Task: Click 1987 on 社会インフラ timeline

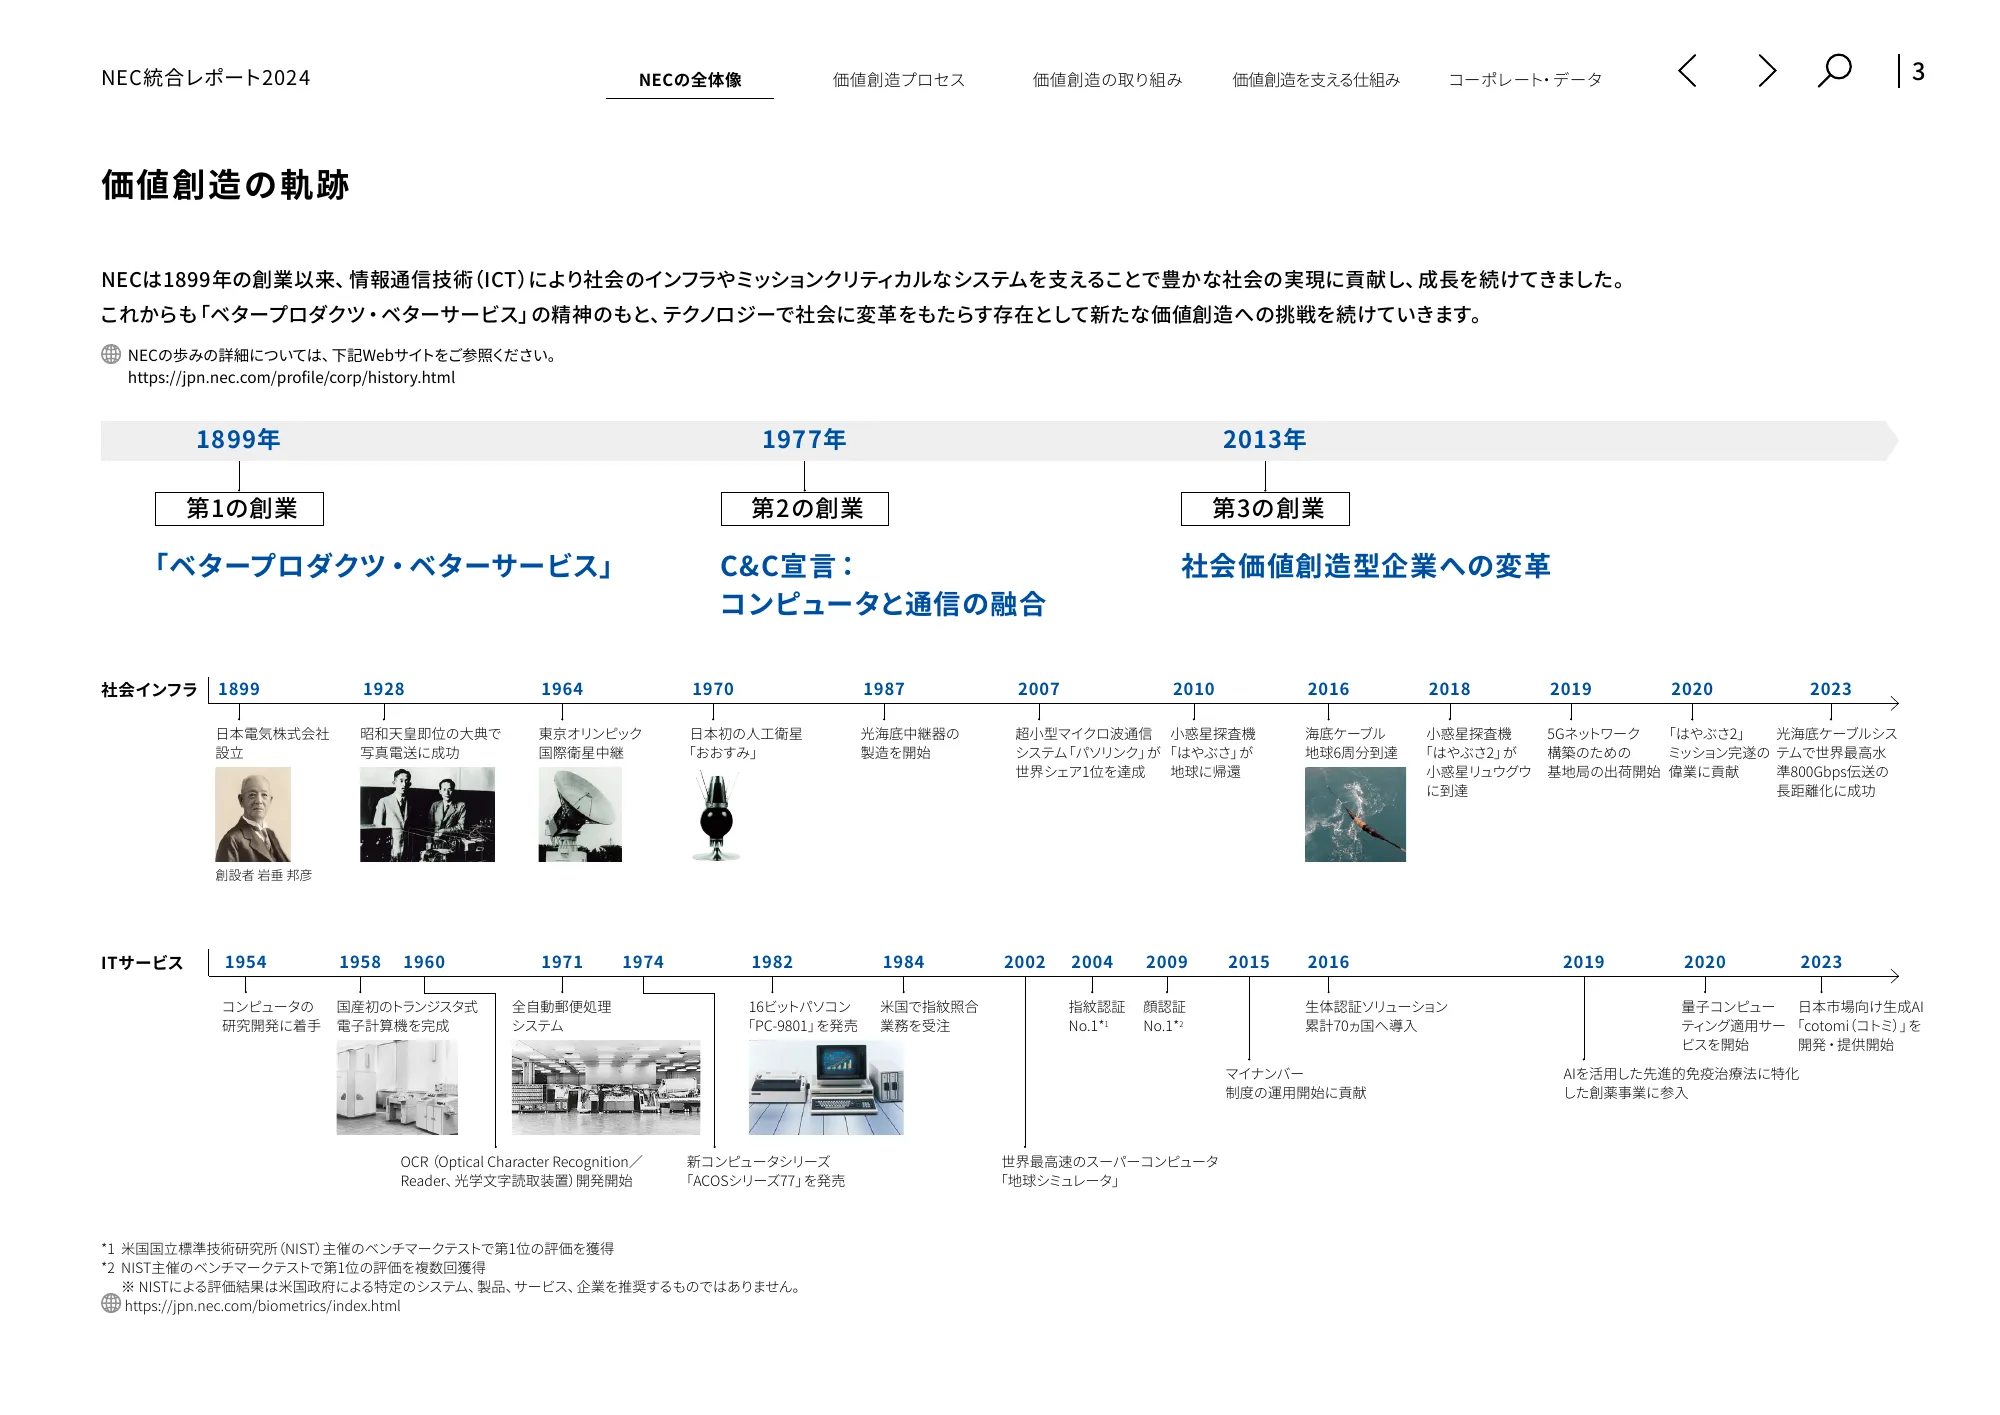Action: coord(884,689)
